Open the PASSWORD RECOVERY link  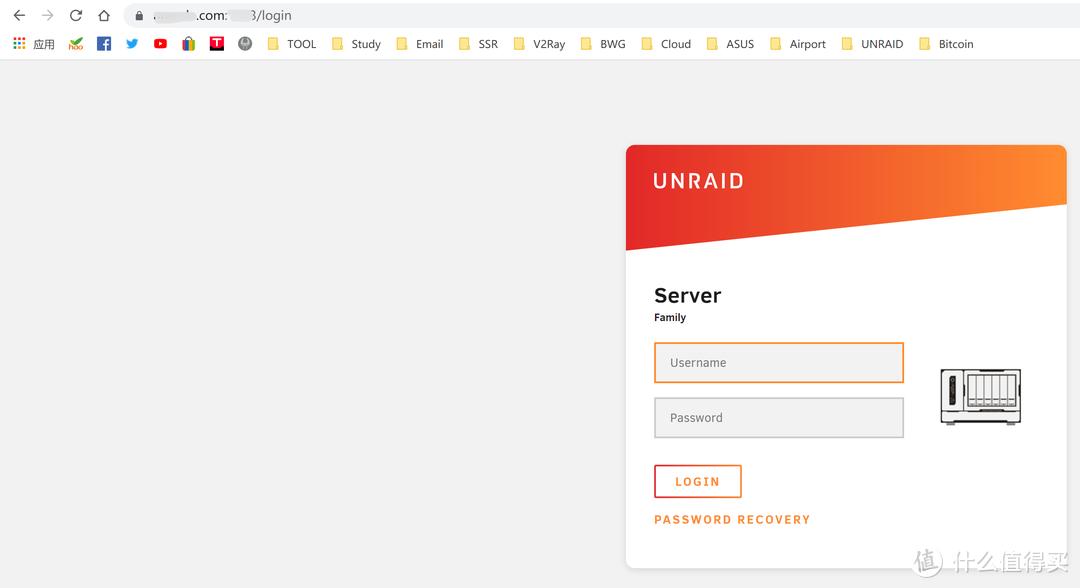pos(732,520)
